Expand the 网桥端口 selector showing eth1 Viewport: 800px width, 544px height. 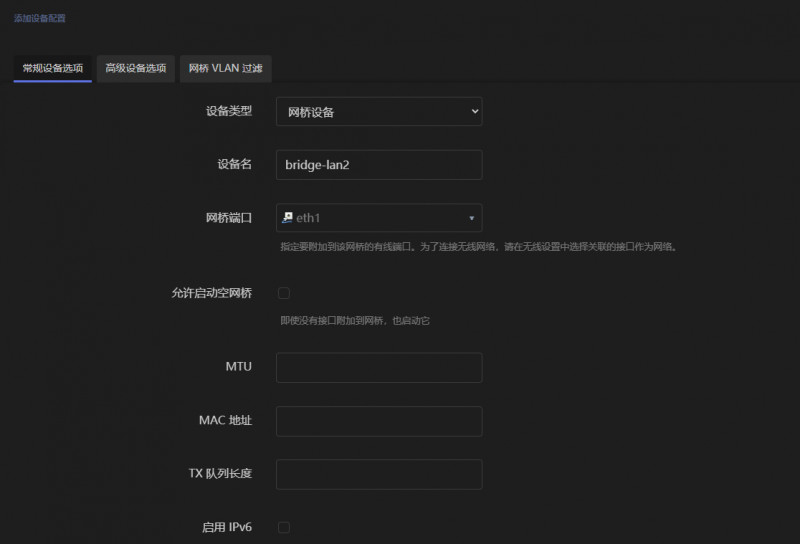378,218
